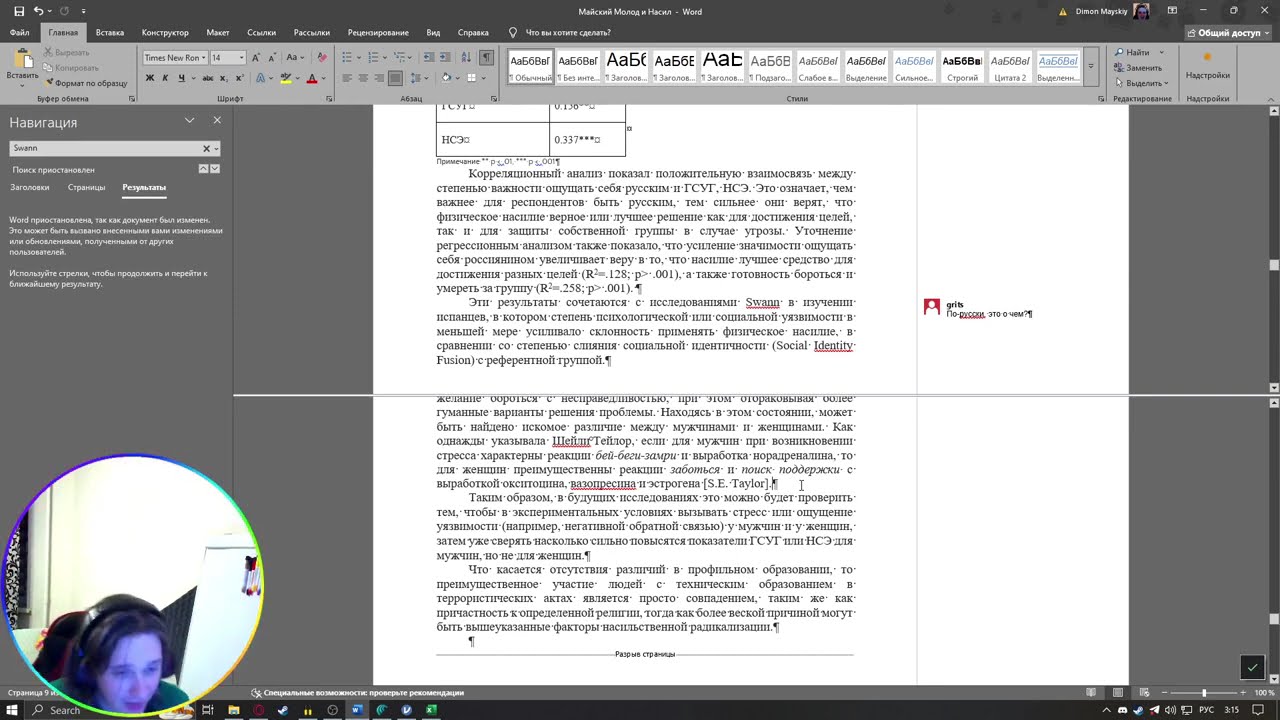Image resolution: width=1280 pixels, height=720 pixels.
Task: Collapse the ribbon with the chevron
Action: pyautogui.click(x=1270, y=98)
